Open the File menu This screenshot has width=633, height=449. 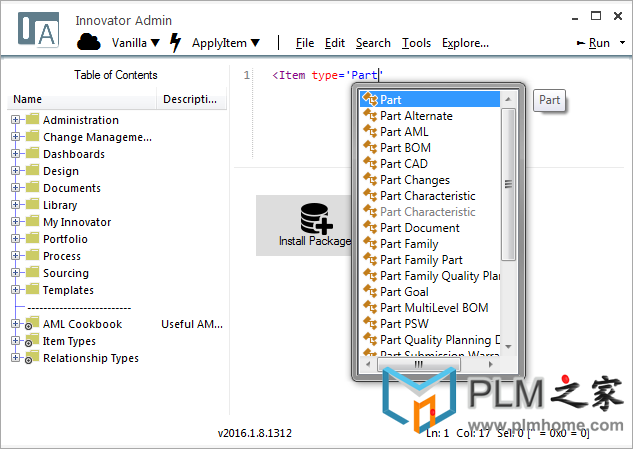click(x=305, y=43)
